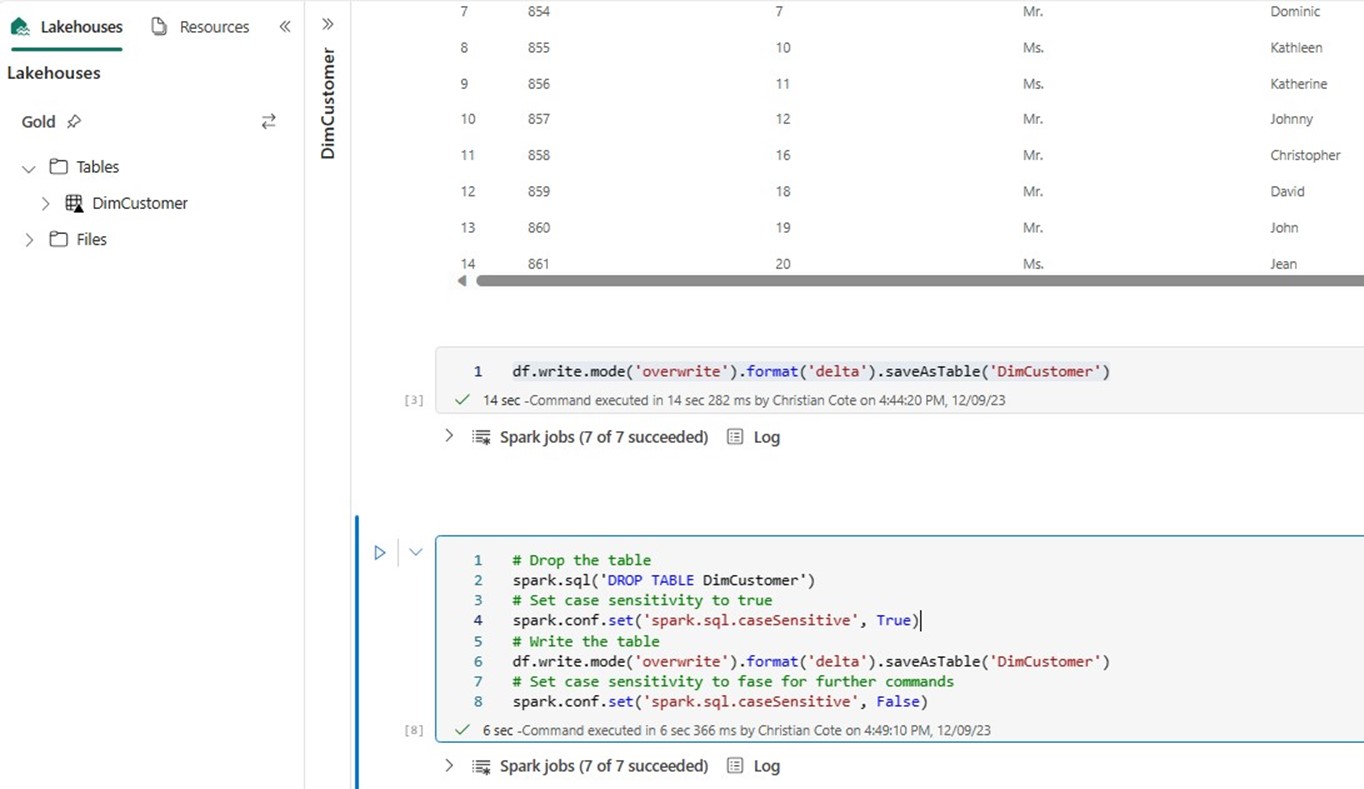Open run options dropdown beside play button
This screenshot has width=1364, height=789.
click(416, 552)
